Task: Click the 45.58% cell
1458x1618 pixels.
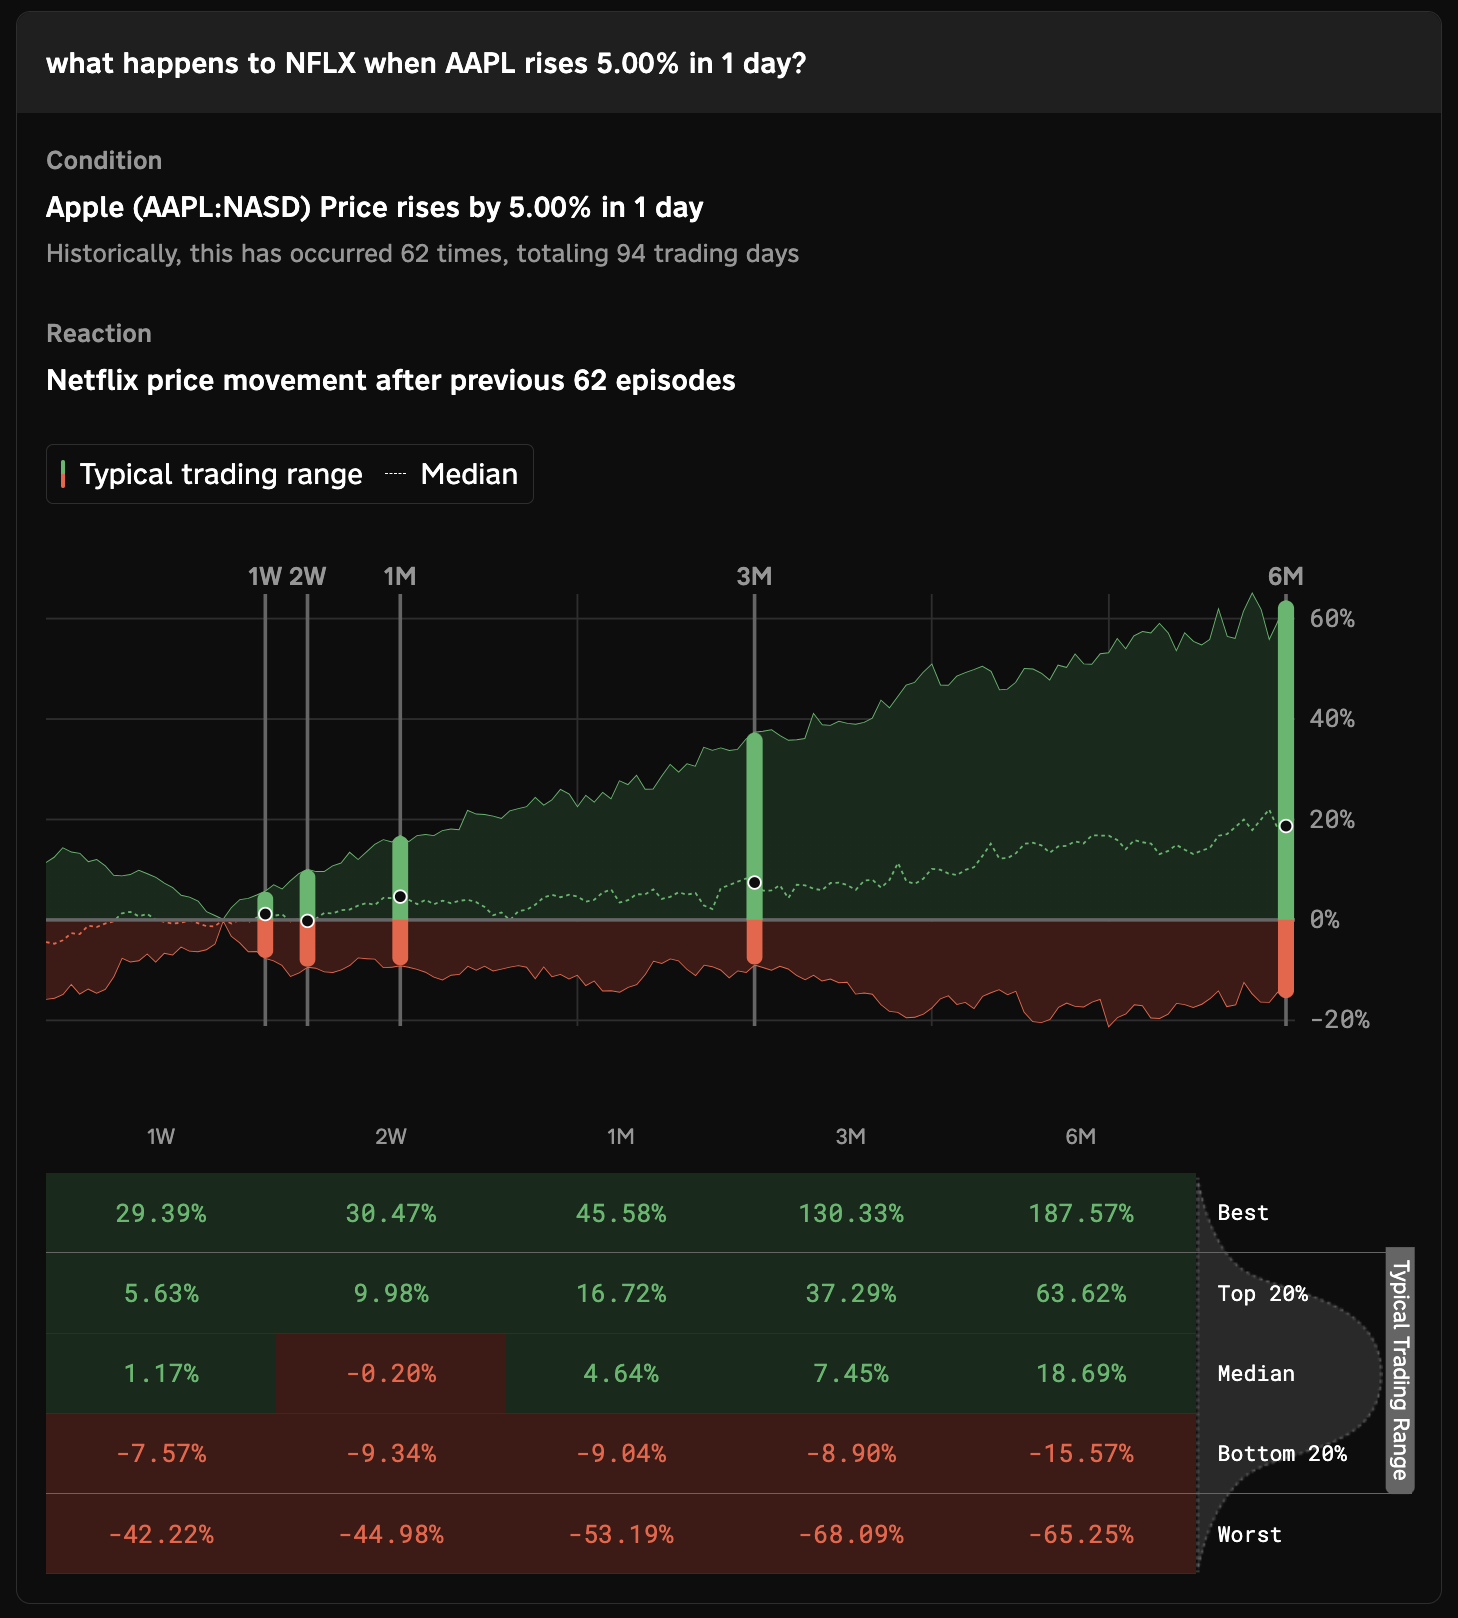Action: 621,1213
